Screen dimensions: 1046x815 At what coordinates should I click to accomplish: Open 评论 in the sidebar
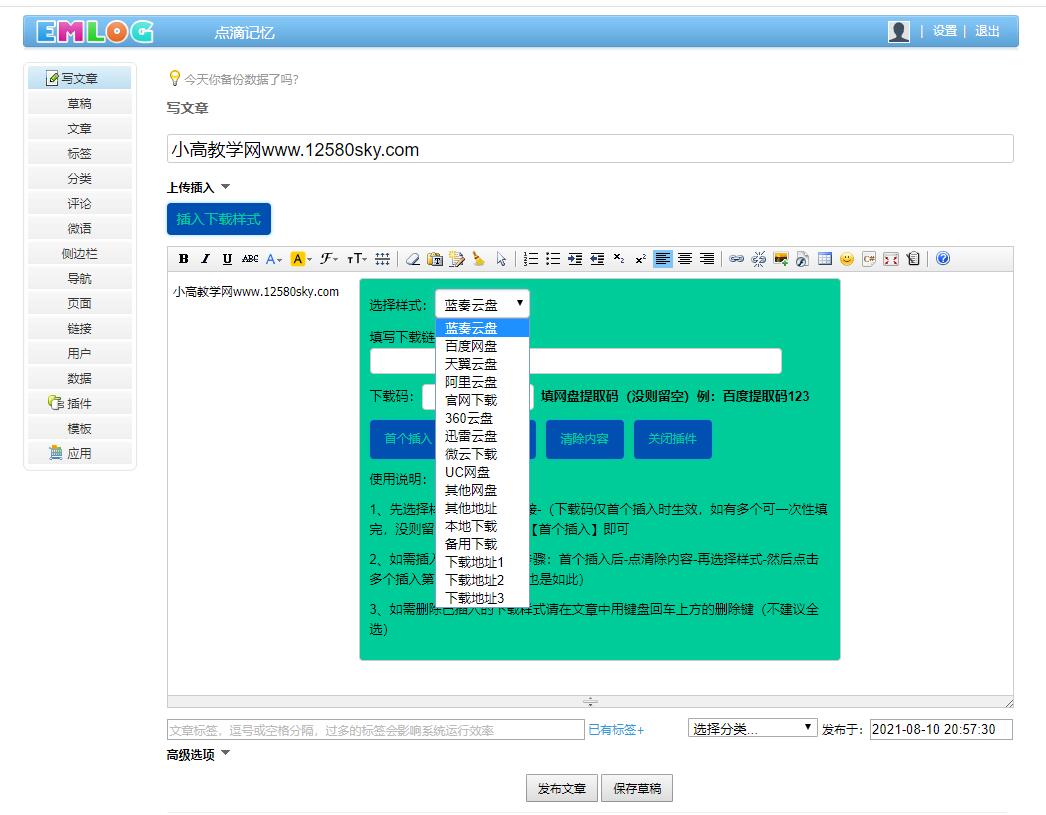[x=79, y=203]
